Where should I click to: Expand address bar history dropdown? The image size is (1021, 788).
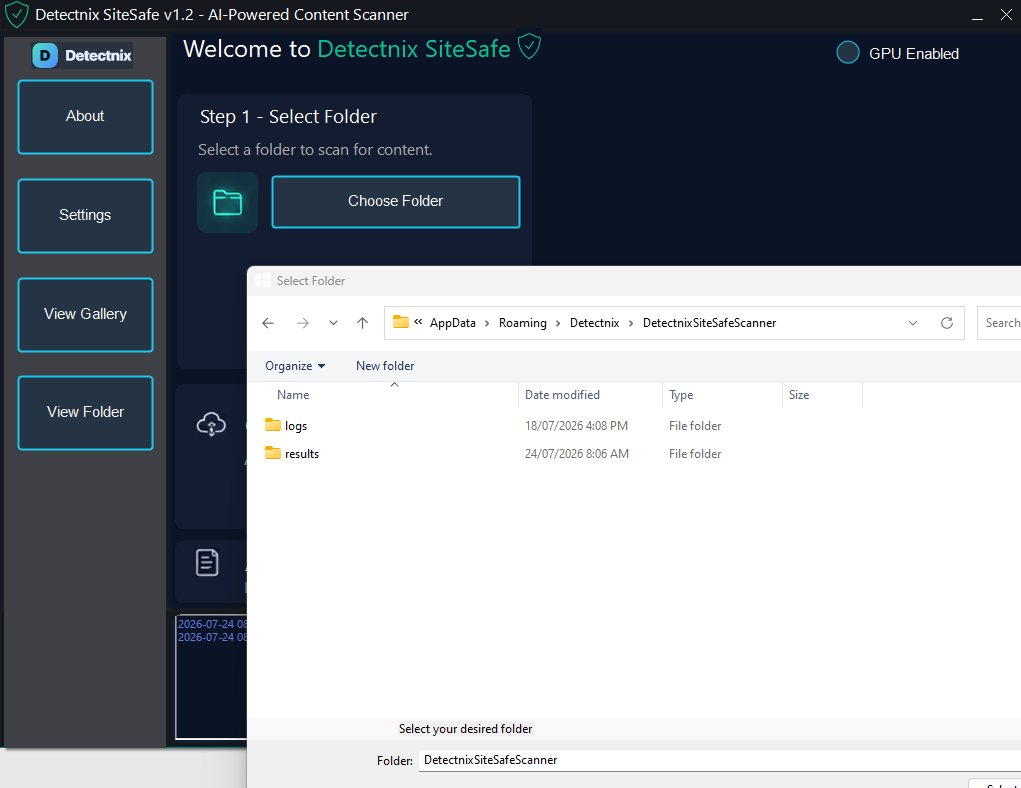(913, 323)
